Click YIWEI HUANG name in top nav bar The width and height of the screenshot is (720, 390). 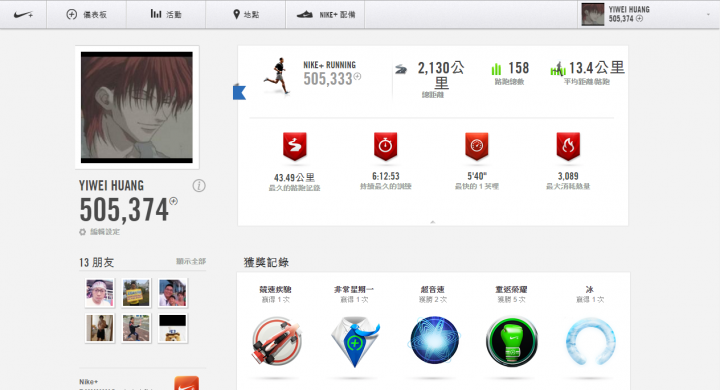[629, 9]
